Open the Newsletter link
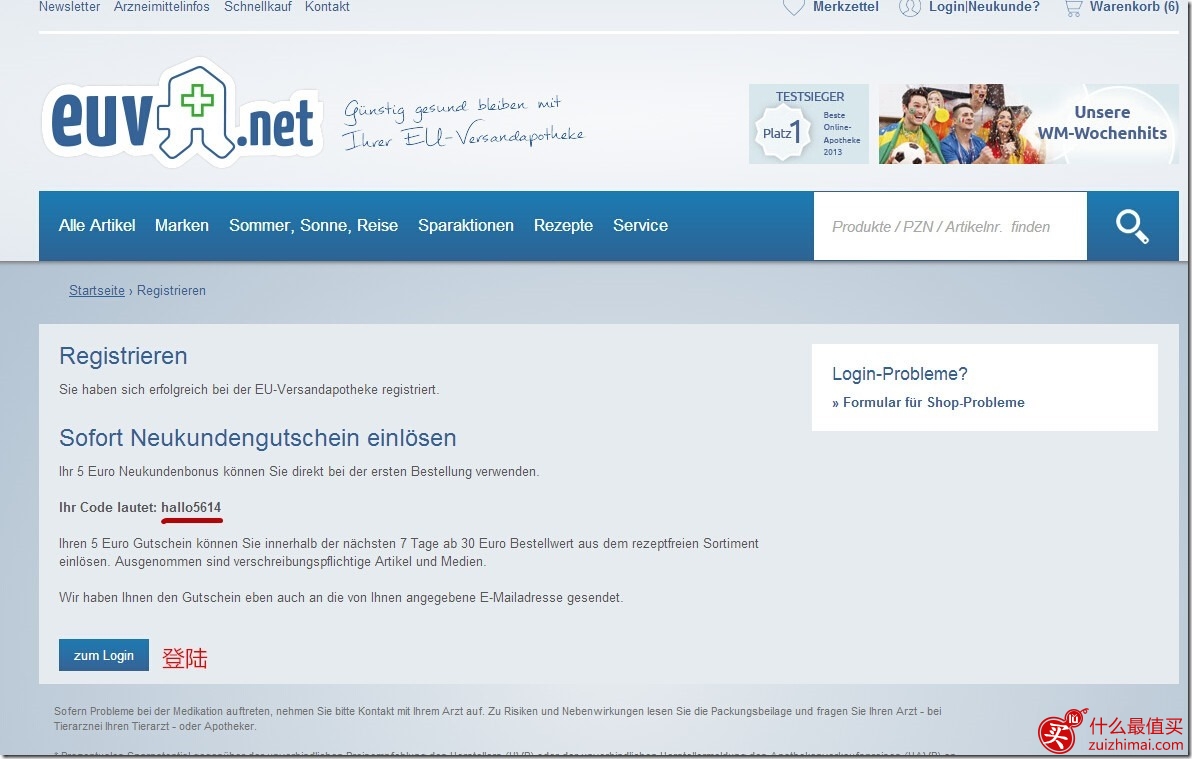The width and height of the screenshot is (1192, 759). coord(69,7)
